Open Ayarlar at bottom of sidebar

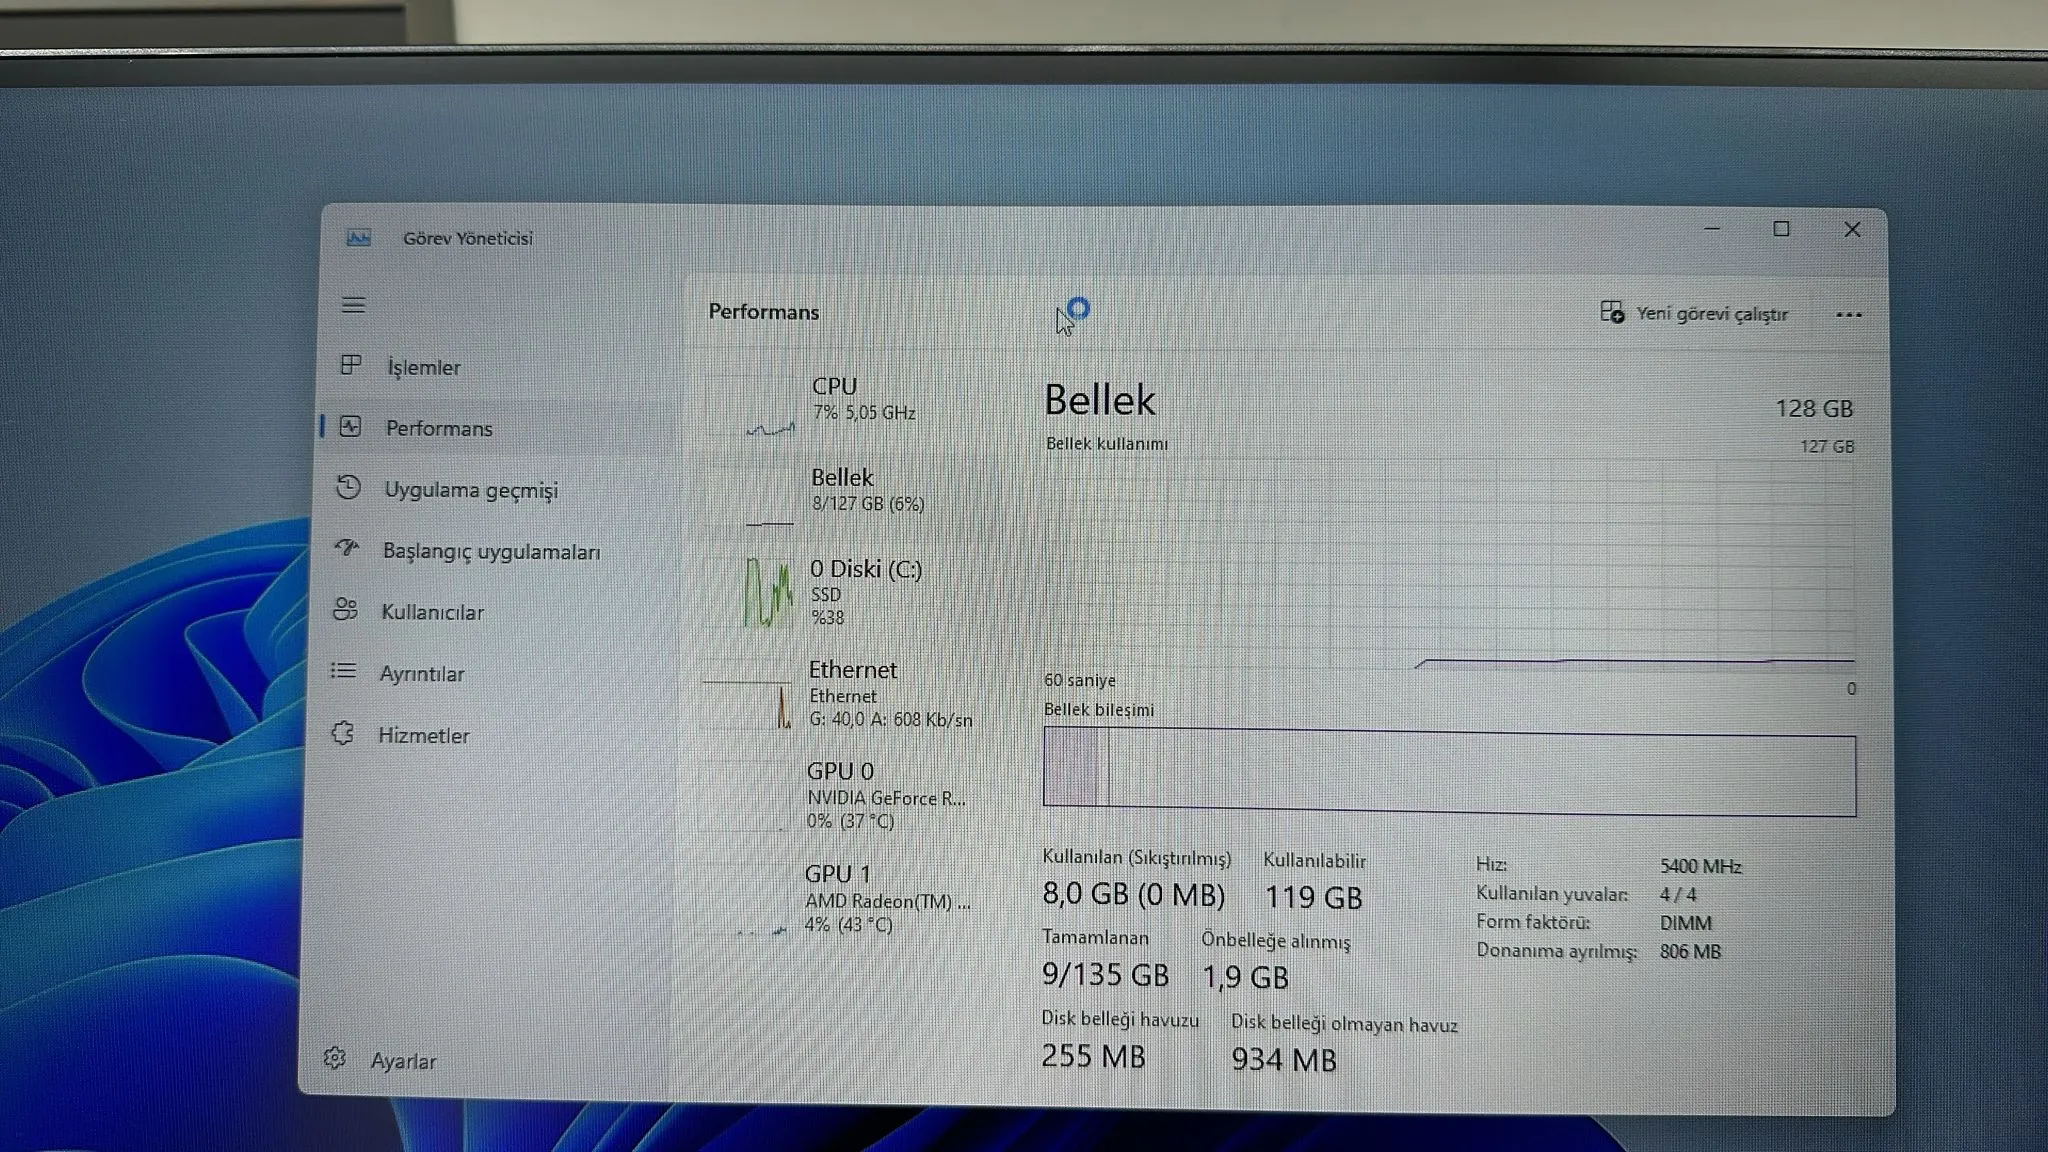pos(485,1060)
